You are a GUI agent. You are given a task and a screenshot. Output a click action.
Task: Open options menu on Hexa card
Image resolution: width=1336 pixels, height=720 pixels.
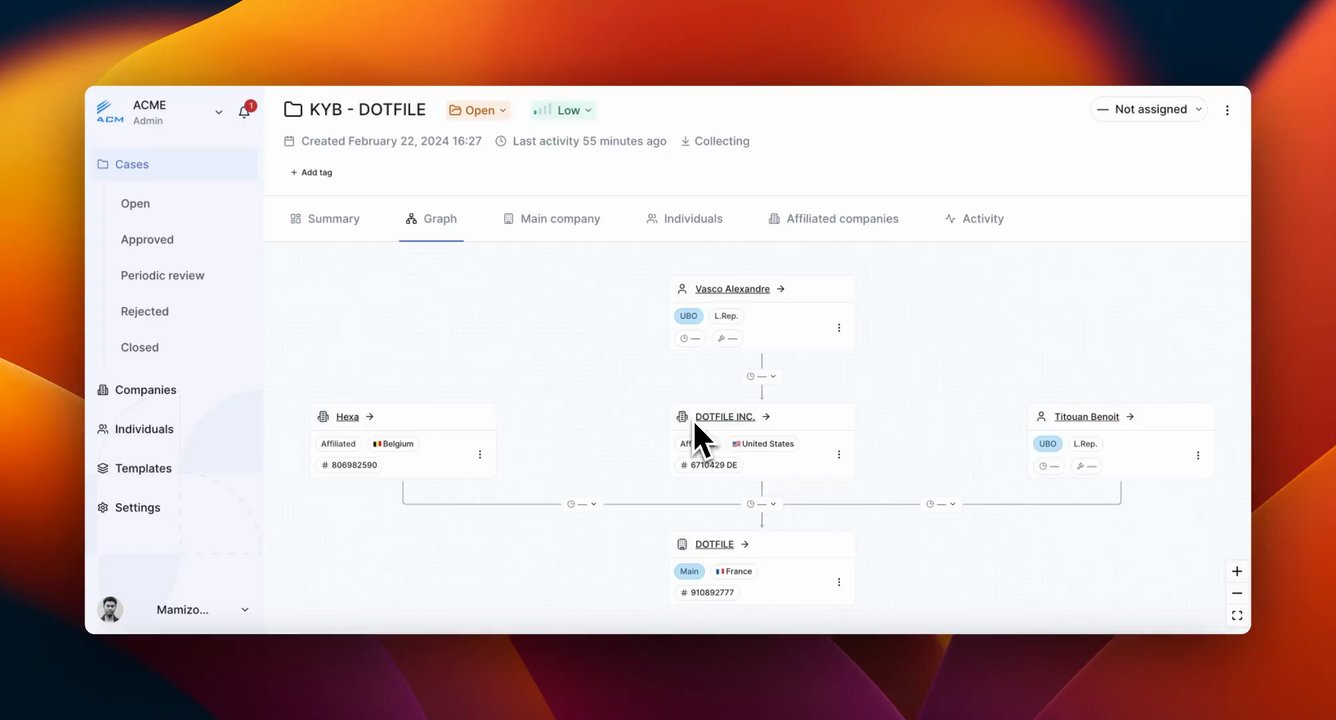(480, 455)
